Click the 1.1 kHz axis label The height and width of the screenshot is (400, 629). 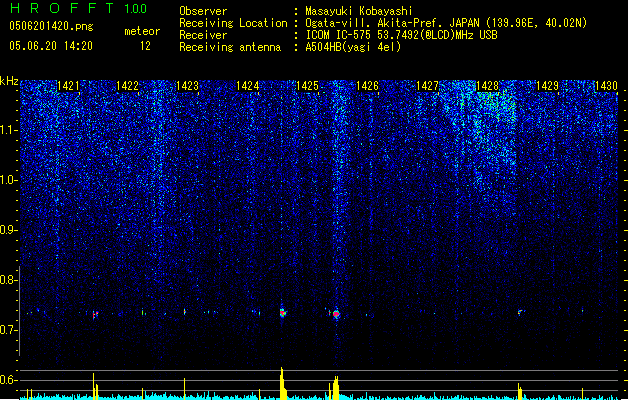pos(8,130)
